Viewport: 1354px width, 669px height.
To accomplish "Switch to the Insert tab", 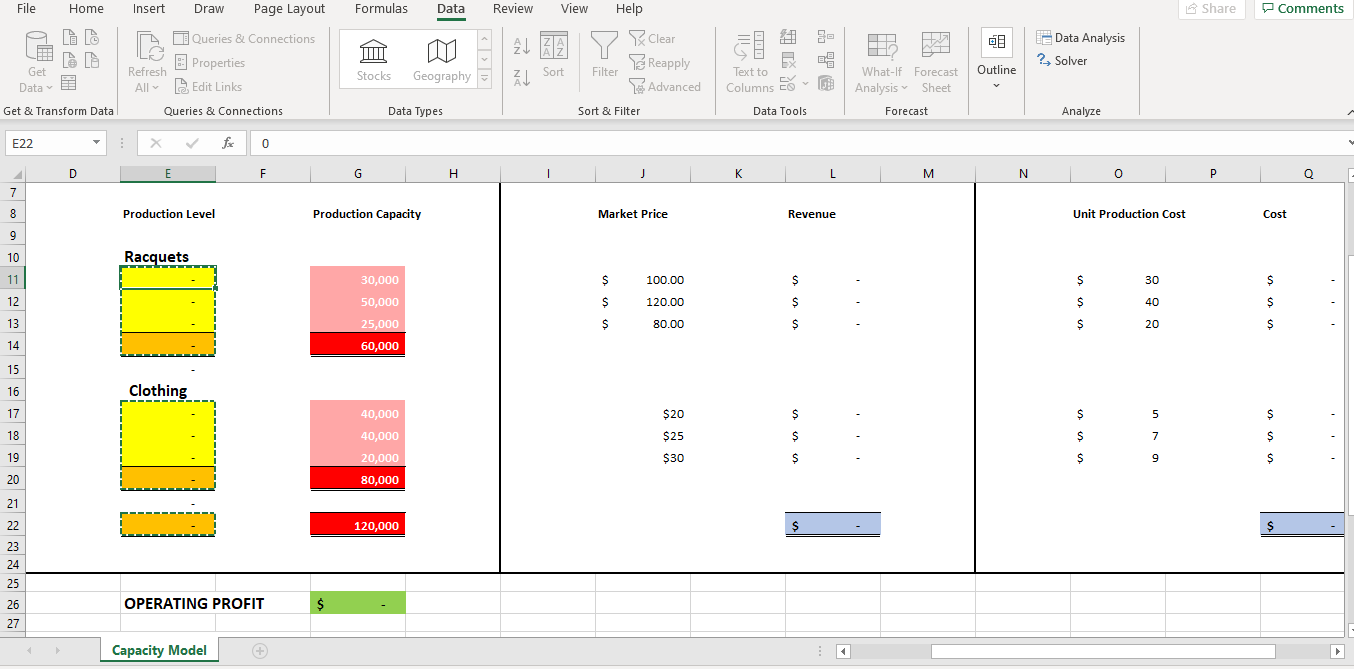I will (149, 9).
